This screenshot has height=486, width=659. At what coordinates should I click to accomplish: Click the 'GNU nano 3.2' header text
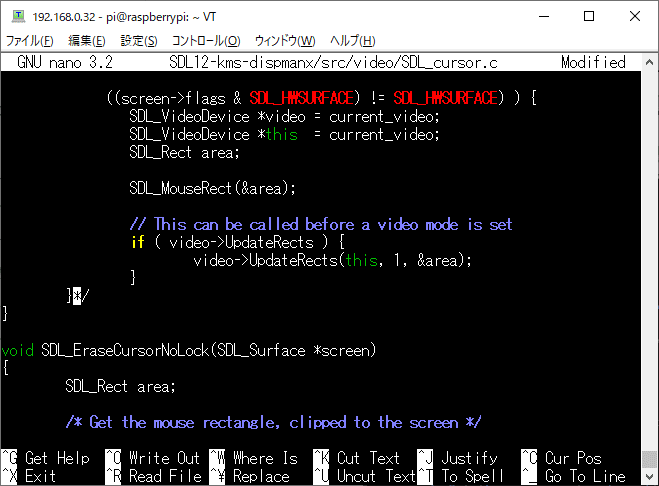pyautogui.click(x=65, y=62)
